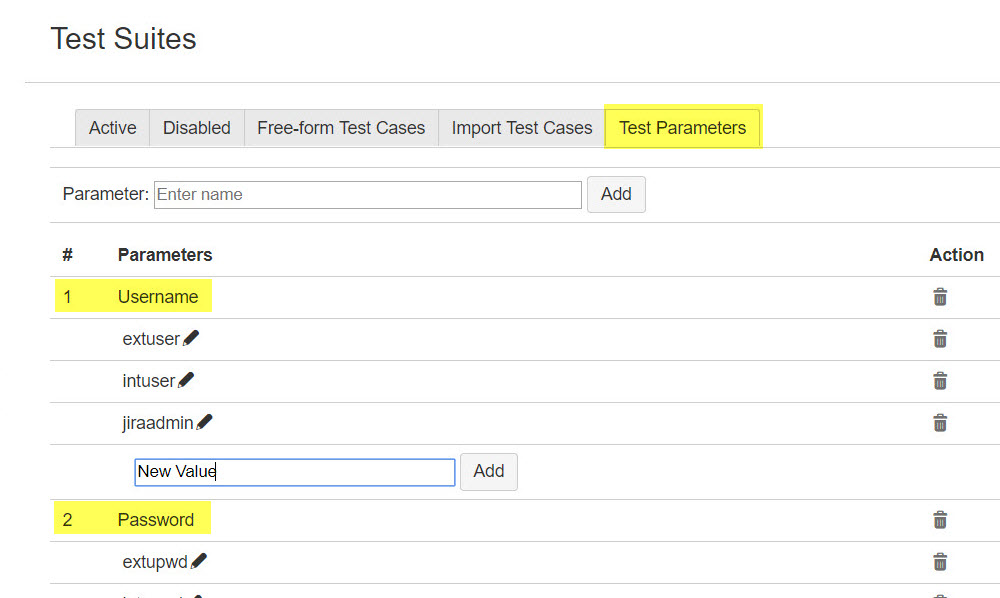
Task: Remove the jiraadmin value
Action: pyautogui.click(x=940, y=423)
